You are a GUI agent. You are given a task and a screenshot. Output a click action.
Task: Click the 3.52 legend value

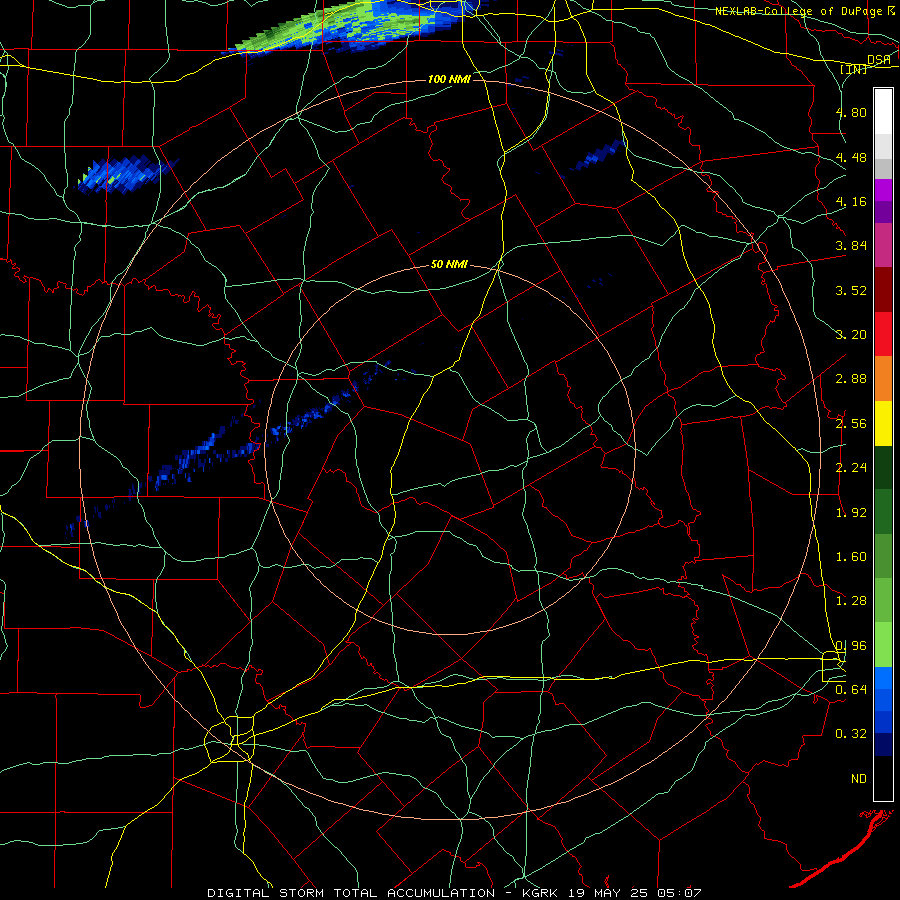coord(851,290)
